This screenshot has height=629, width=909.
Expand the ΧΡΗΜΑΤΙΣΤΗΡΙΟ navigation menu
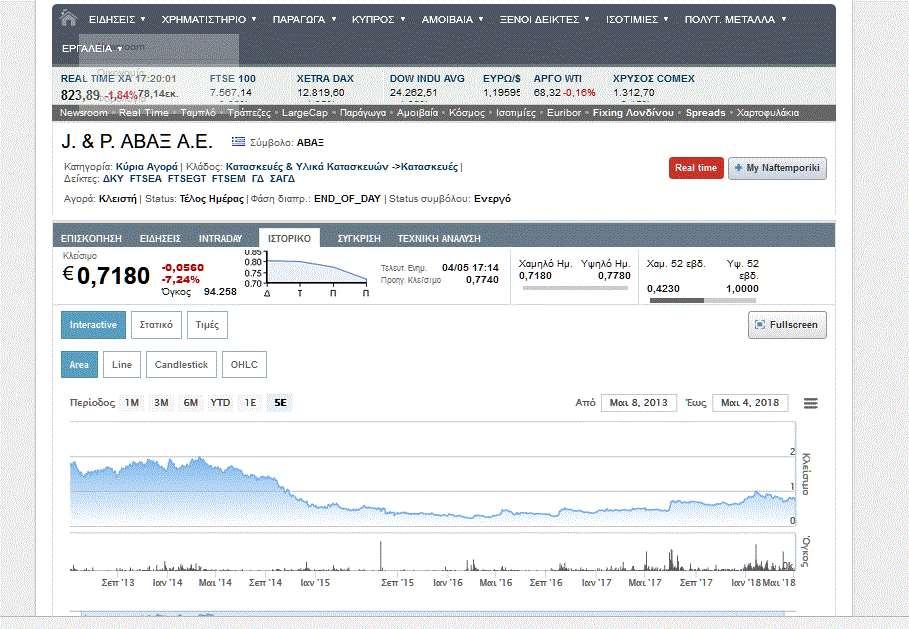pos(209,19)
